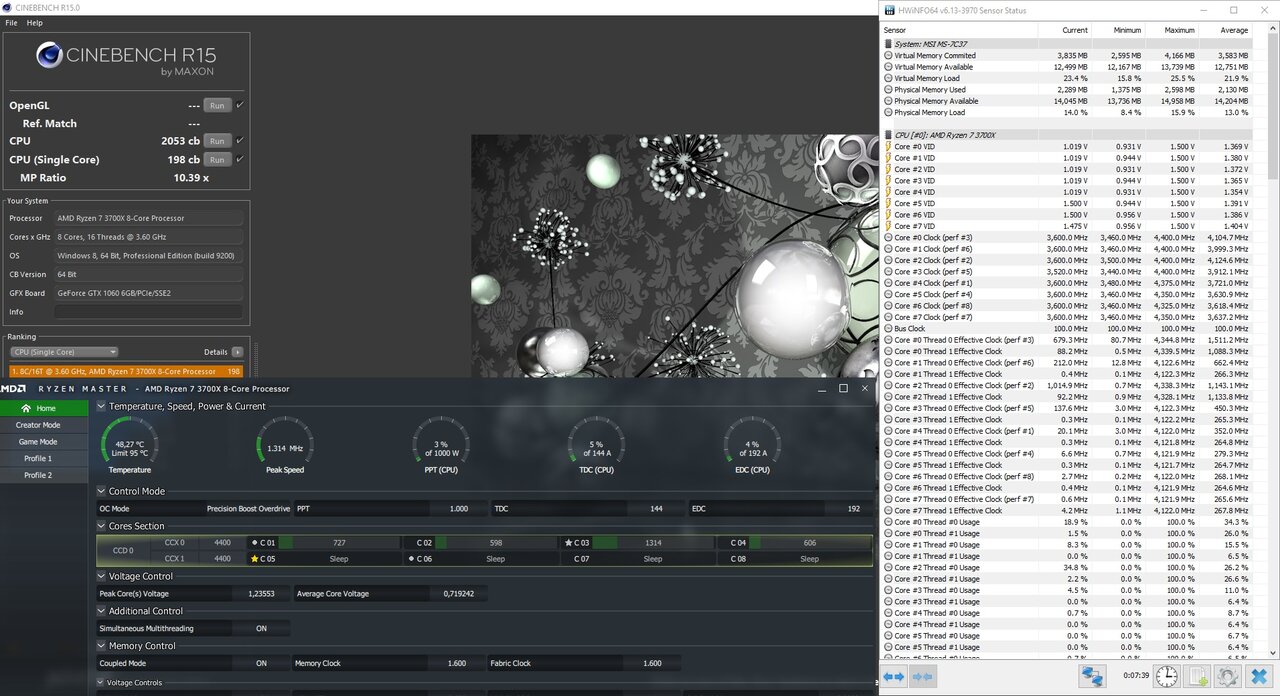Click the dot marker beside core C 01

[255, 542]
